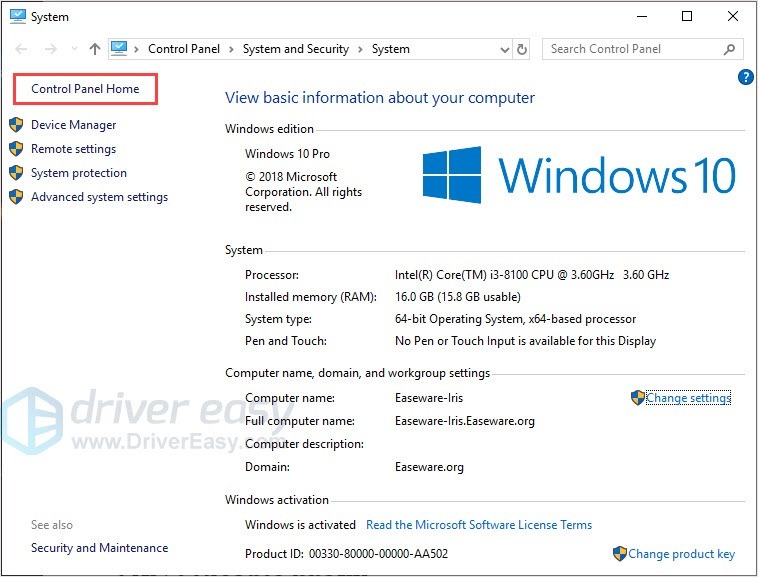Select the Windows 10 Pro edition text
758x577 pixels.
click(x=287, y=154)
